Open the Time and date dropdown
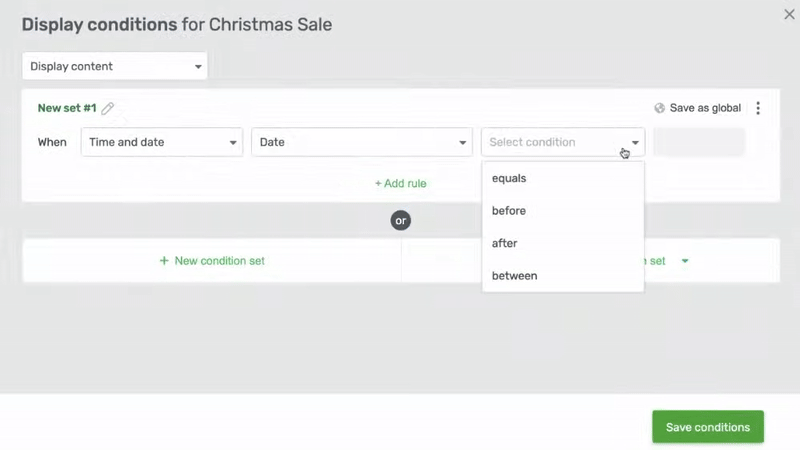This screenshot has height=450, width=800. click(162, 142)
